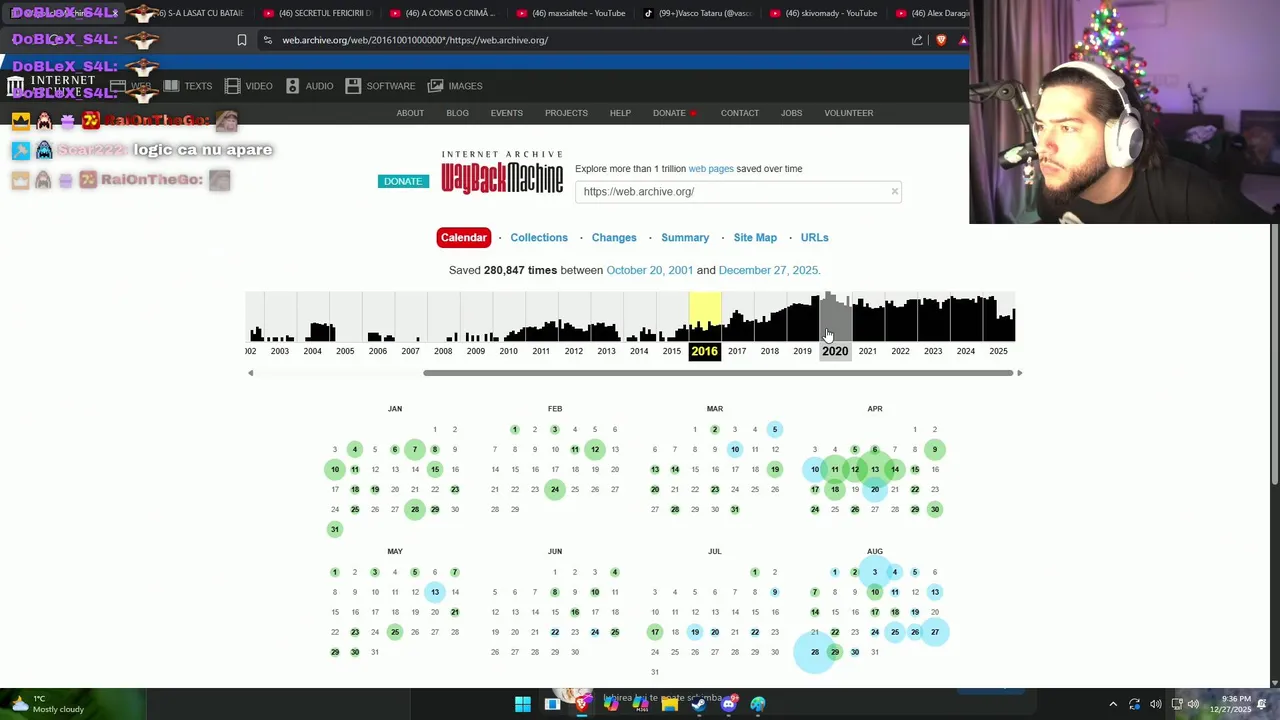Open the January 31 snapshot
Image resolution: width=1280 pixels, height=720 pixels.
335,529
